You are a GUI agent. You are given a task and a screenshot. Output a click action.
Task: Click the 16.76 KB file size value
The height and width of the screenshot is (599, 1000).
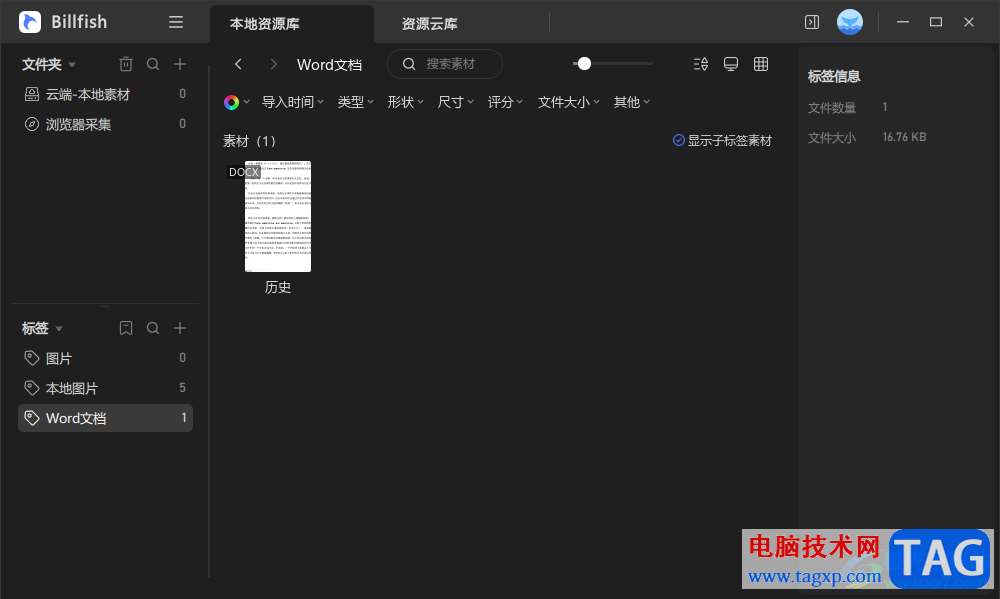point(904,137)
